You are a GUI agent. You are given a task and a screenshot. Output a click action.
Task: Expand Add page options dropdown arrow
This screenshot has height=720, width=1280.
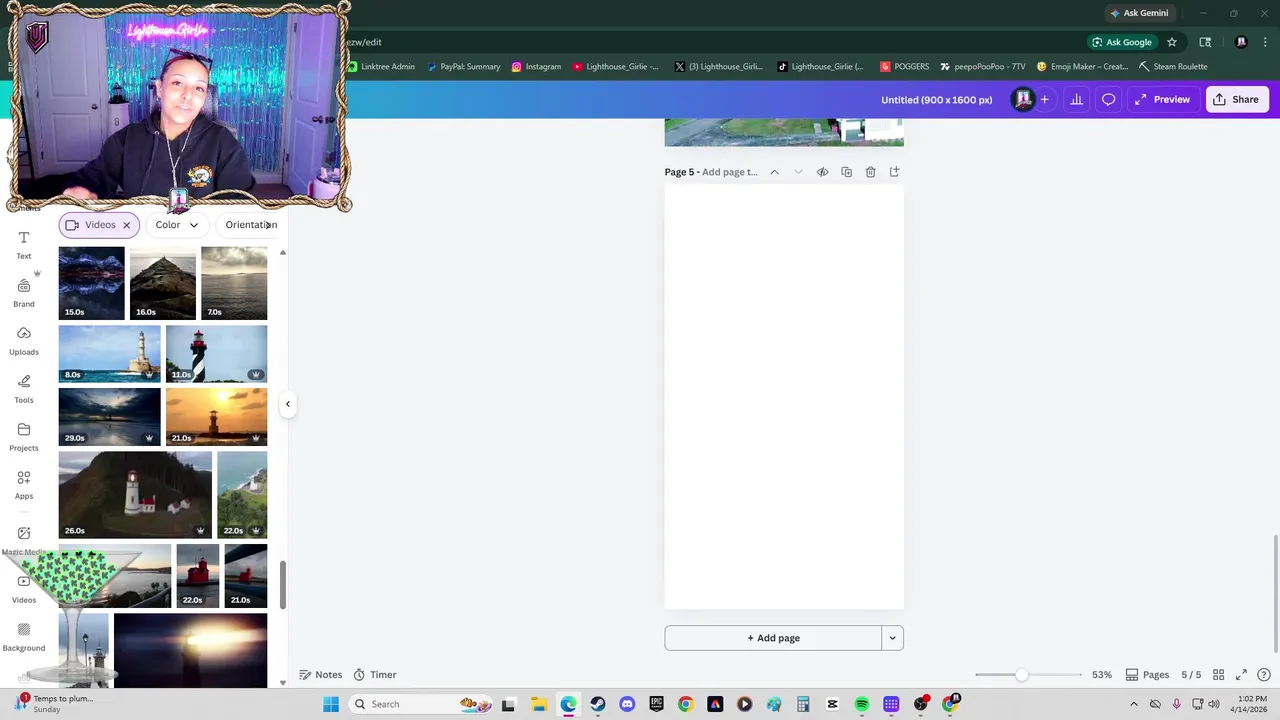click(x=892, y=638)
